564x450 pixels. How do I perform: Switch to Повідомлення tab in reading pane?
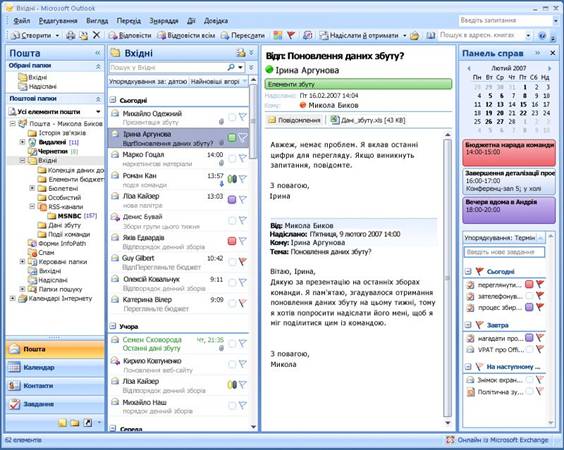pyautogui.click(x=294, y=120)
